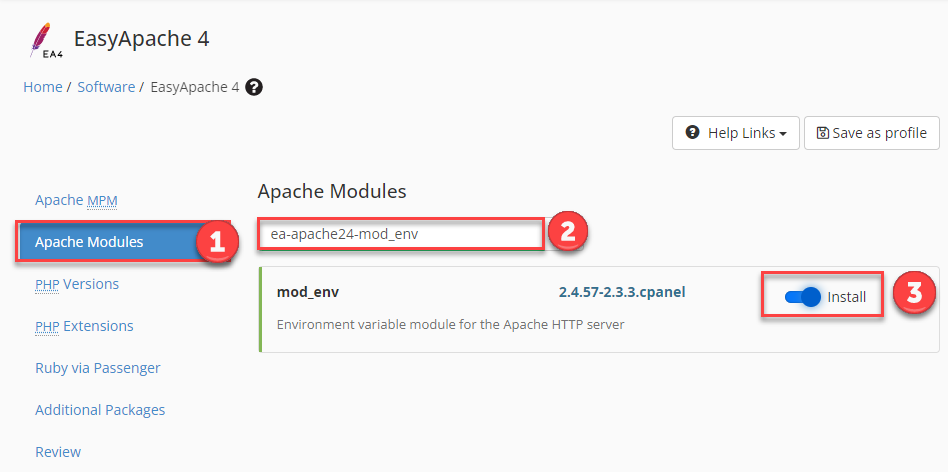Screen dimensions: 948x472
Task: Click the Save as profile button
Action: click(871, 132)
